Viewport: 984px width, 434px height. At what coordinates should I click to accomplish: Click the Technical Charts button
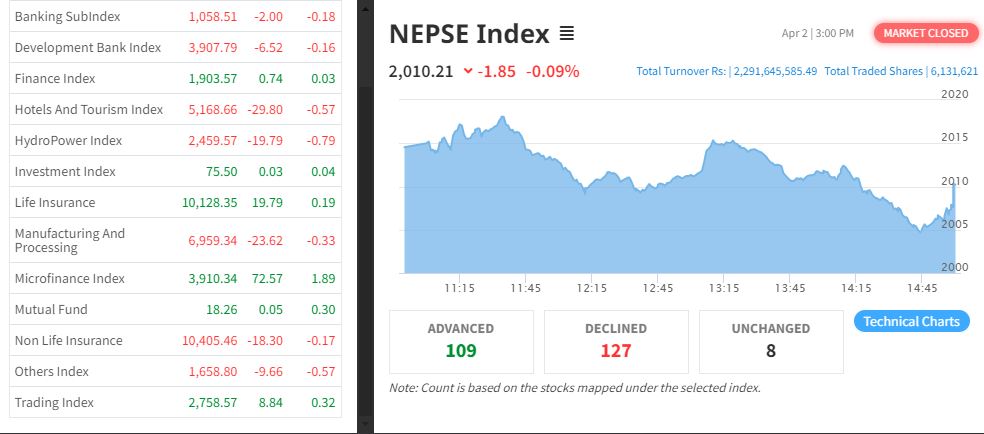click(911, 321)
